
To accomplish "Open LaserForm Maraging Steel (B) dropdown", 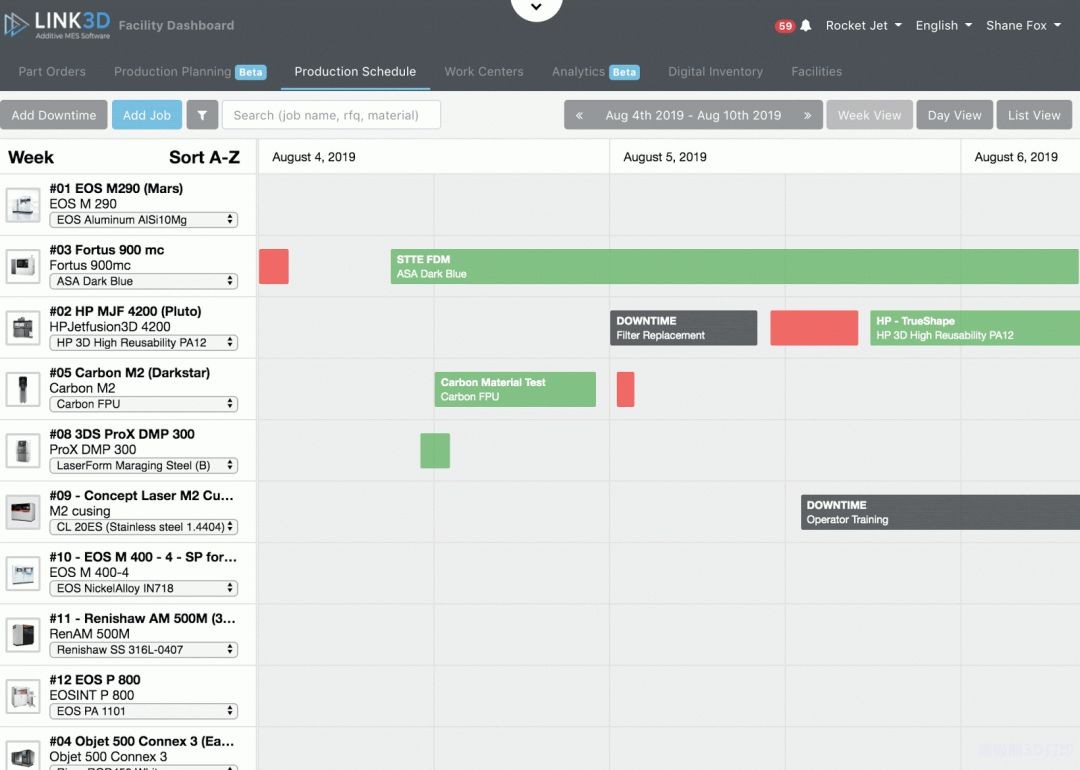I will pos(143,466).
